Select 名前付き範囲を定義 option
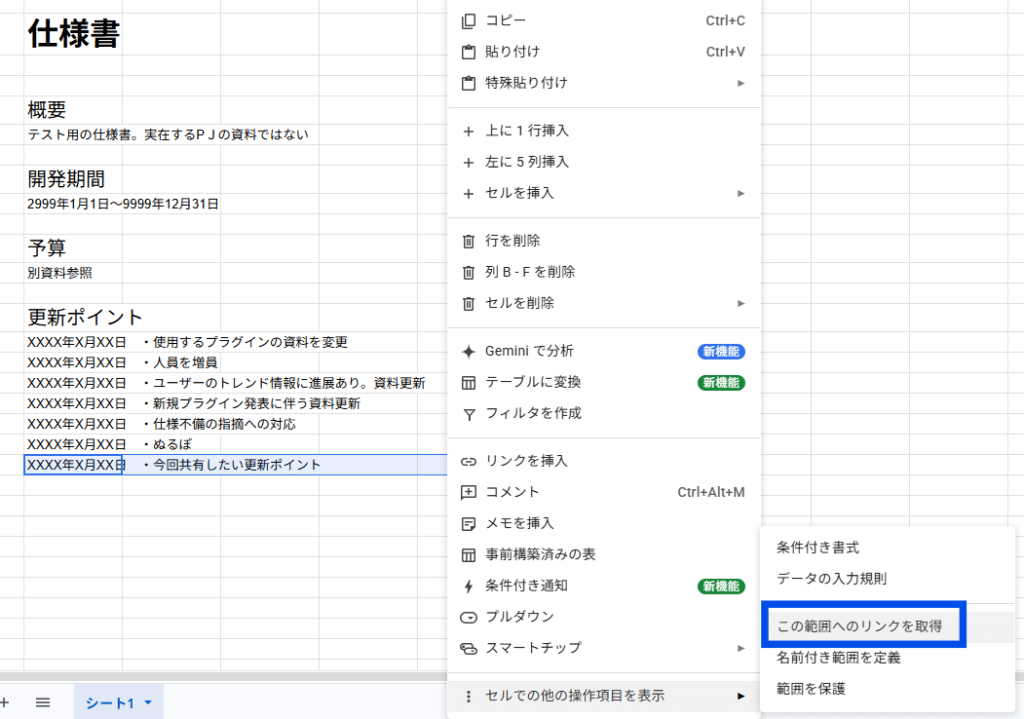This screenshot has height=719, width=1024. tap(838, 658)
